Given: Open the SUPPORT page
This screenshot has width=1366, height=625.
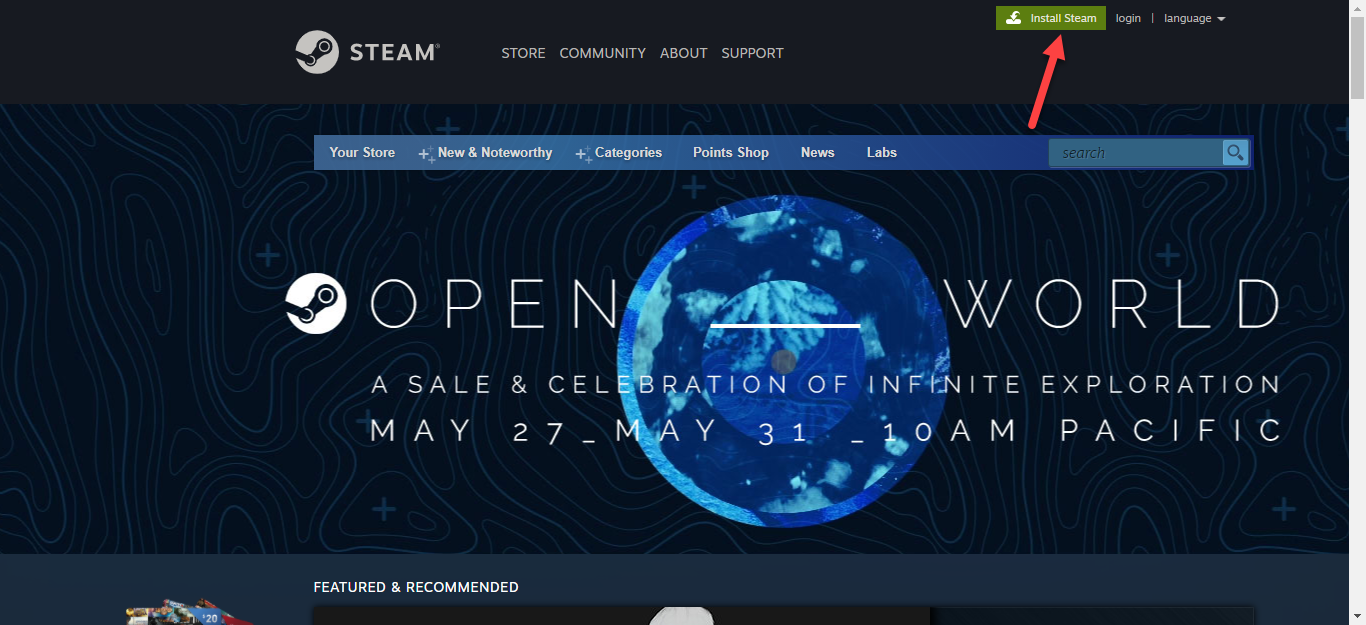Looking at the screenshot, I should [752, 53].
